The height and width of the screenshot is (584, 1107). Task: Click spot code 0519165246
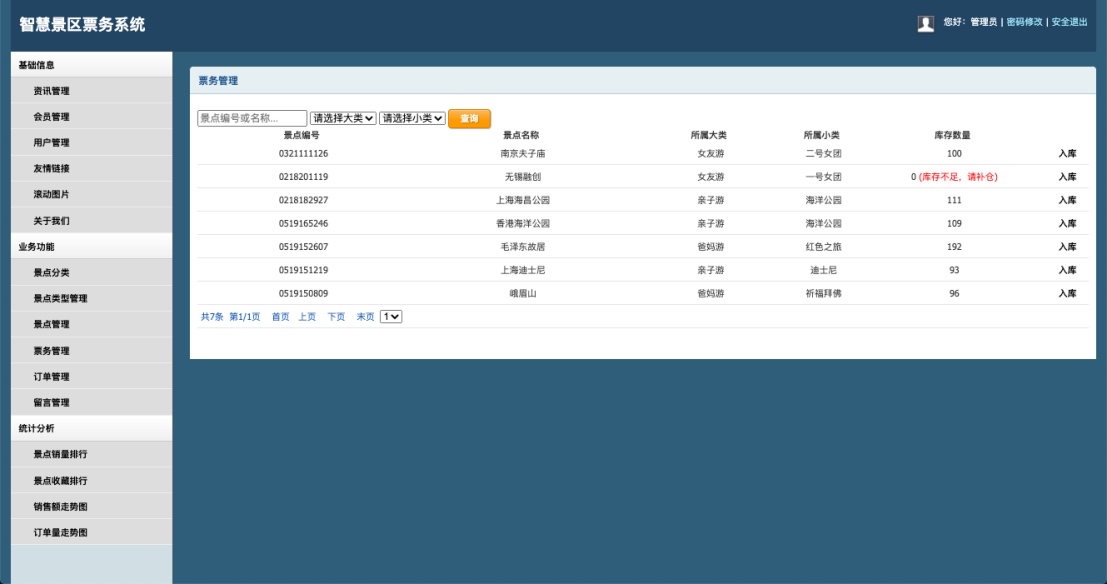click(304, 223)
